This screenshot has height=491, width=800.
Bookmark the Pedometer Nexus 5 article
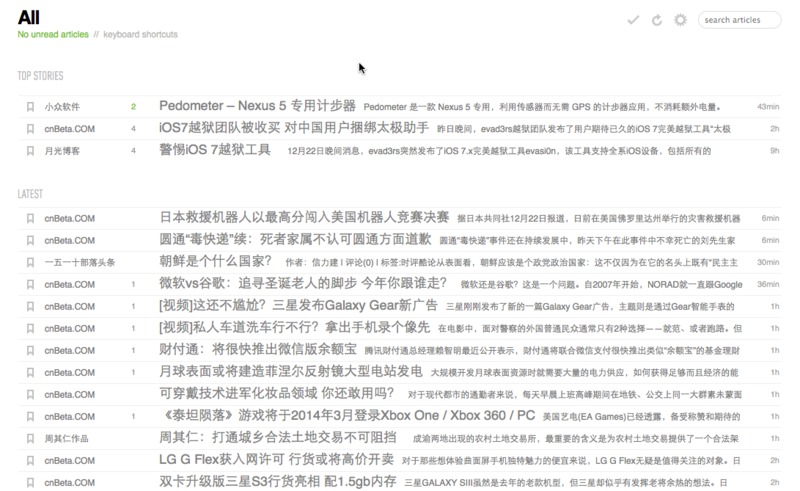30,107
